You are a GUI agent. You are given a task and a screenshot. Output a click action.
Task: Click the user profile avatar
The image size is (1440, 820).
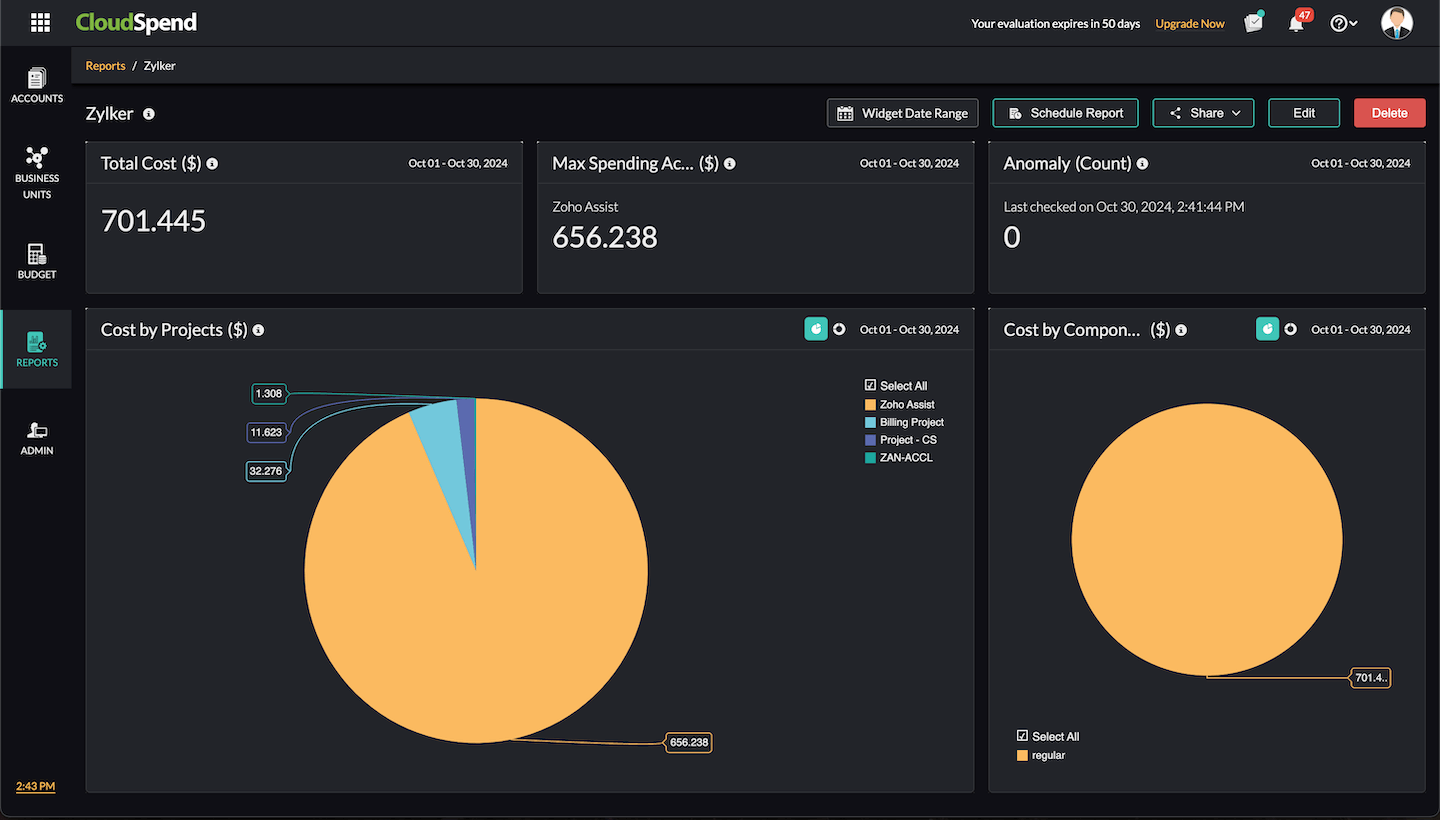[x=1396, y=23]
